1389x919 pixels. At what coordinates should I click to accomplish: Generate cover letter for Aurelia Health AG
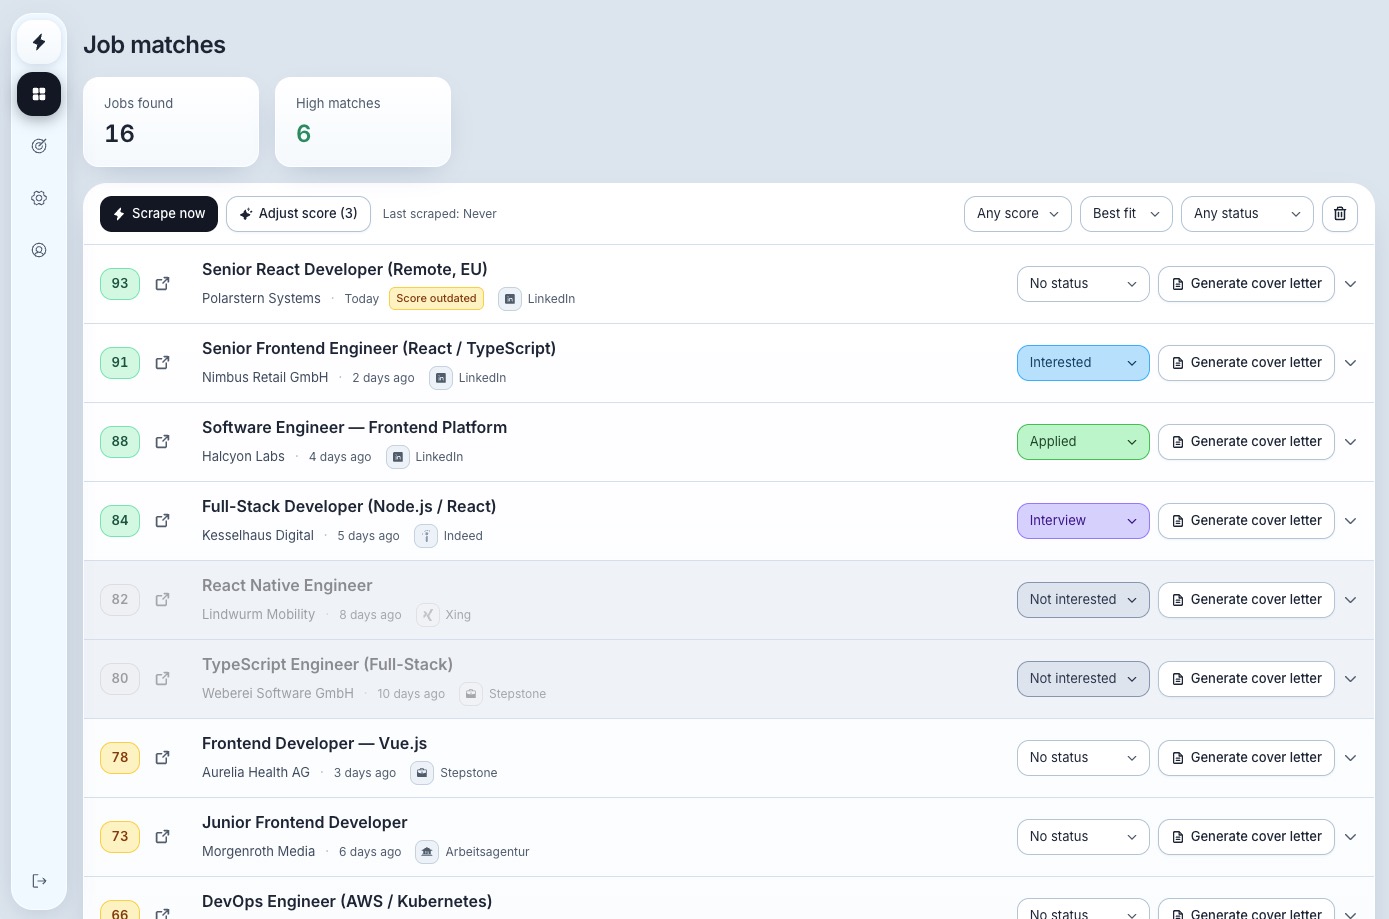(1246, 758)
